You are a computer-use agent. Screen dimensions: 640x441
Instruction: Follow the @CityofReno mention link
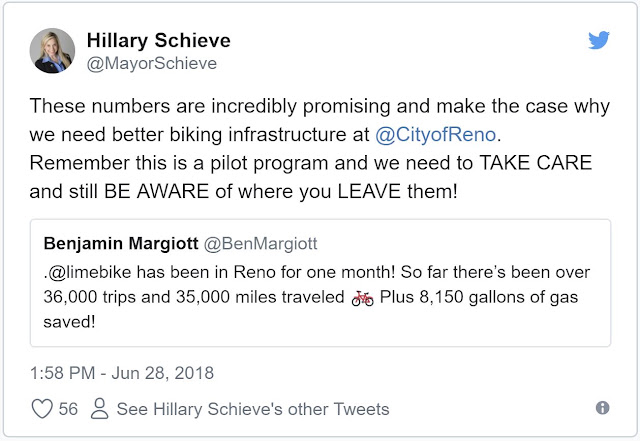click(x=436, y=134)
